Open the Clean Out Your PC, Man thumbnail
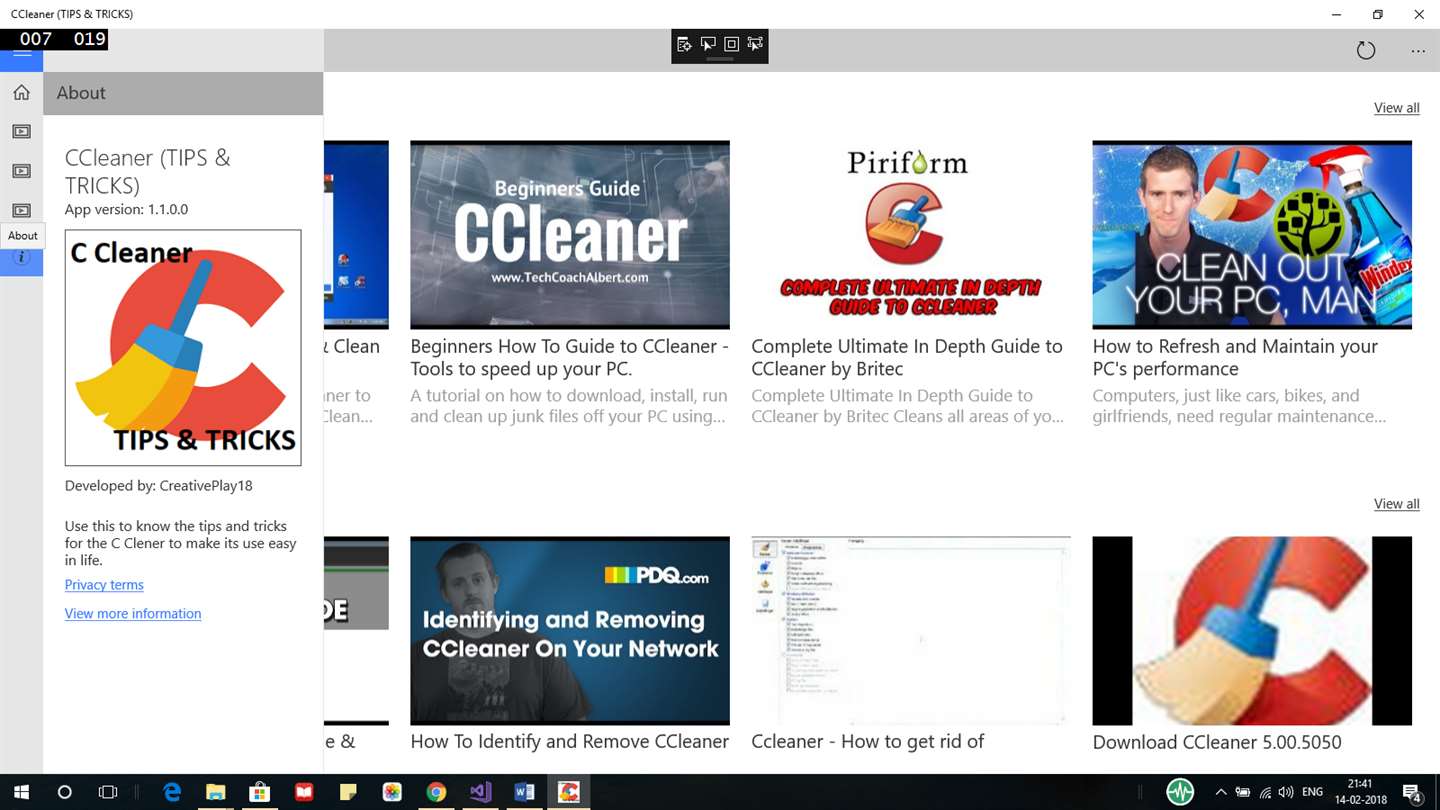 click(x=1252, y=235)
